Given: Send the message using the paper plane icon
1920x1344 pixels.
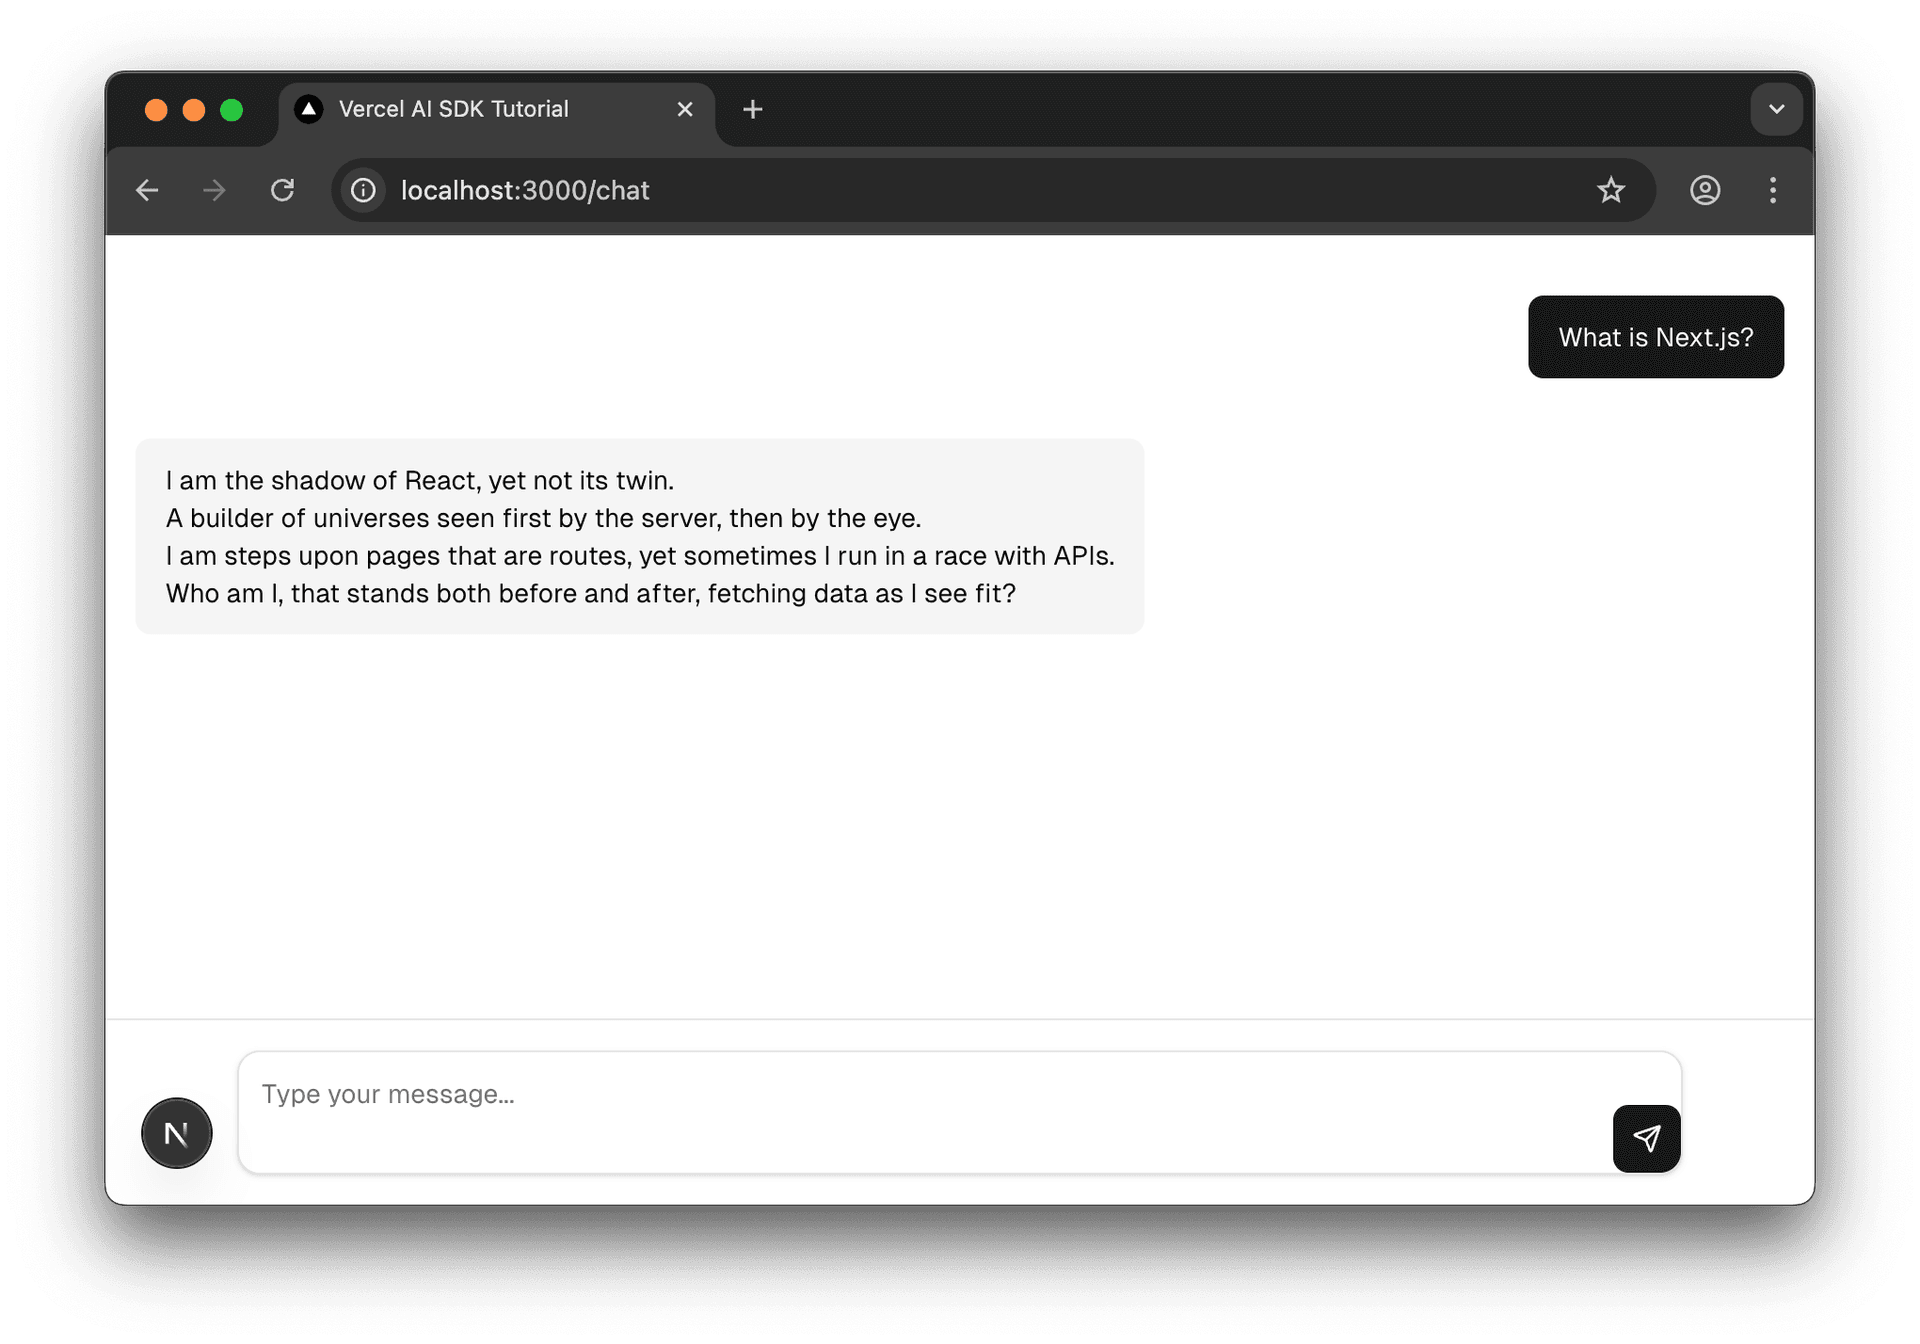Looking at the screenshot, I should coord(1646,1138).
